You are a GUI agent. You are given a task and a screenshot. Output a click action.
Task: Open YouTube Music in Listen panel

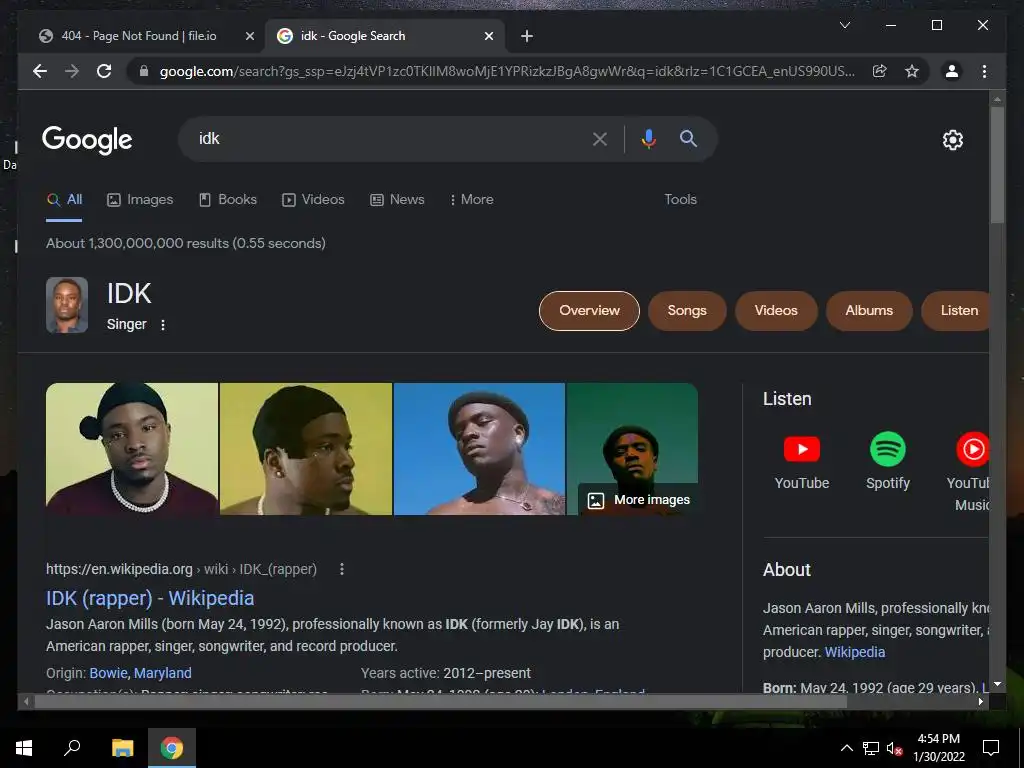coord(968,472)
